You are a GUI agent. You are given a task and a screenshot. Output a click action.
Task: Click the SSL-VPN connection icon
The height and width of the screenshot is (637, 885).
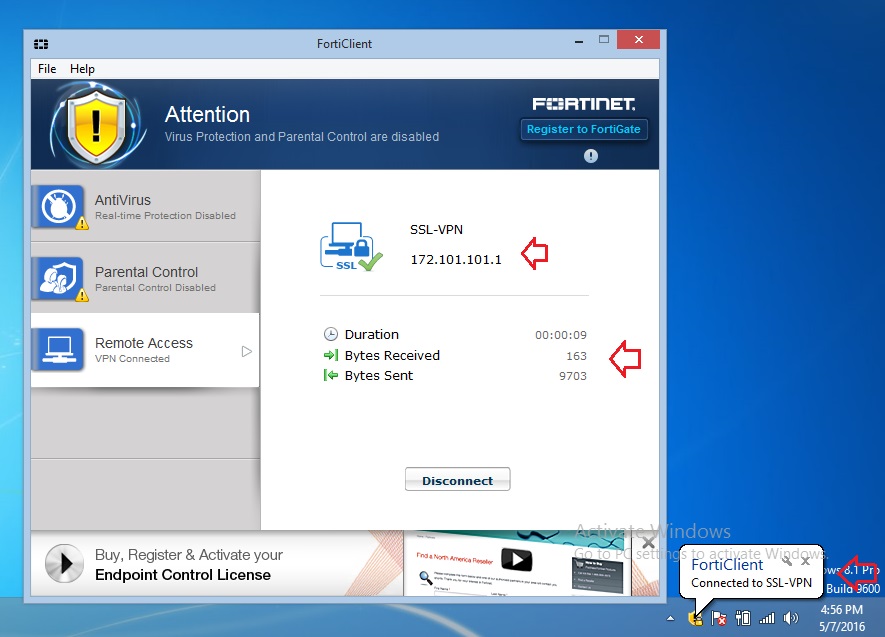(x=351, y=247)
